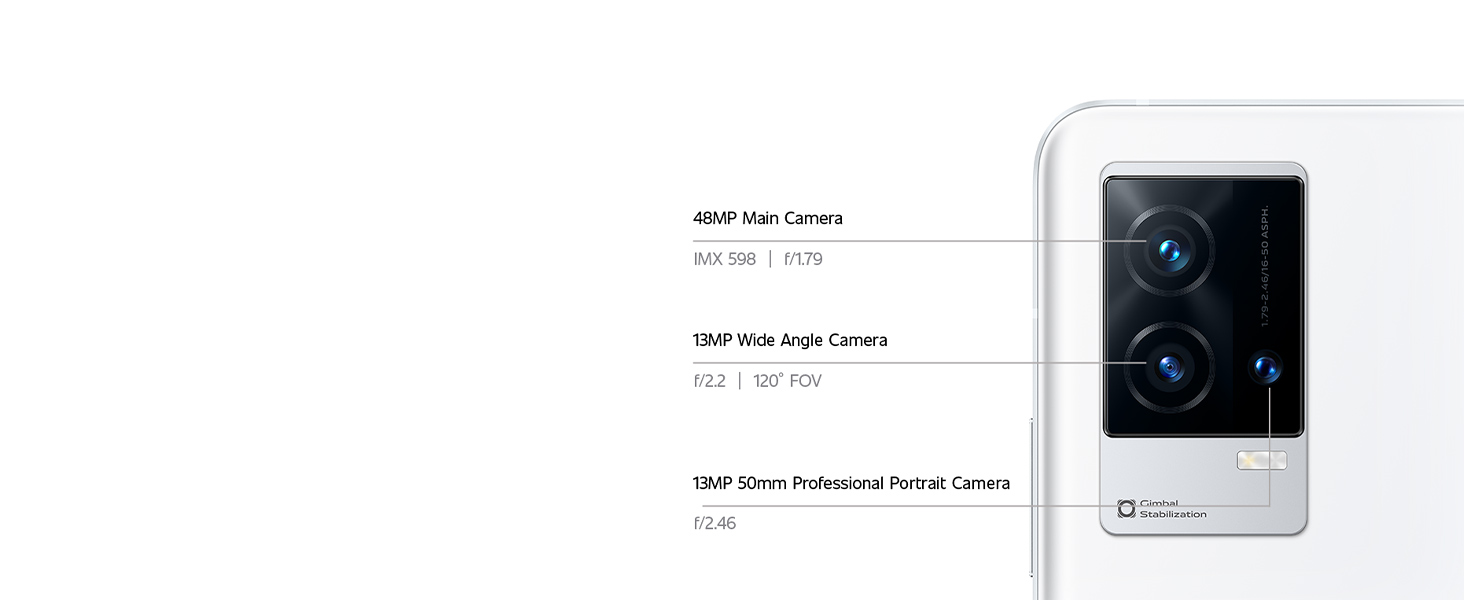1464x600 pixels.
Task: Select the "13MP 50mm Professional Portrait Camera" heading
Action: pos(851,483)
